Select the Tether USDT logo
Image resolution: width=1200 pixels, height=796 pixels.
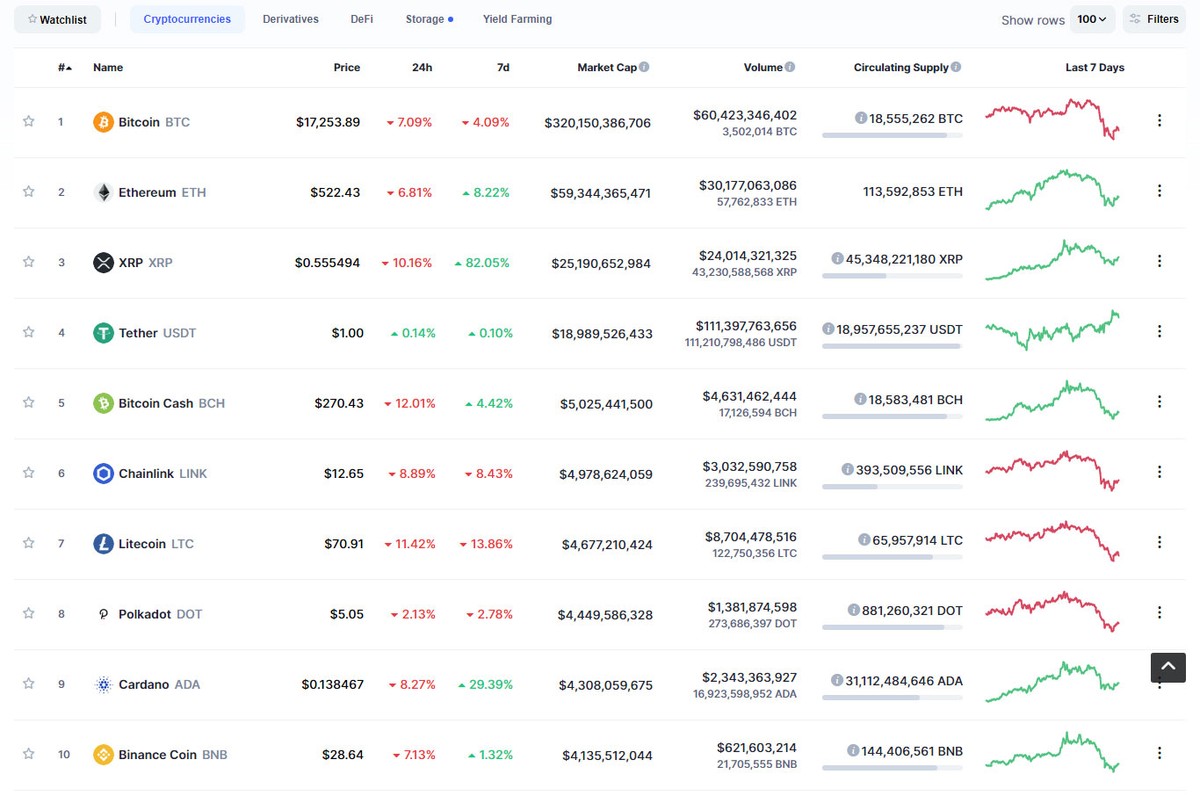(x=102, y=333)
